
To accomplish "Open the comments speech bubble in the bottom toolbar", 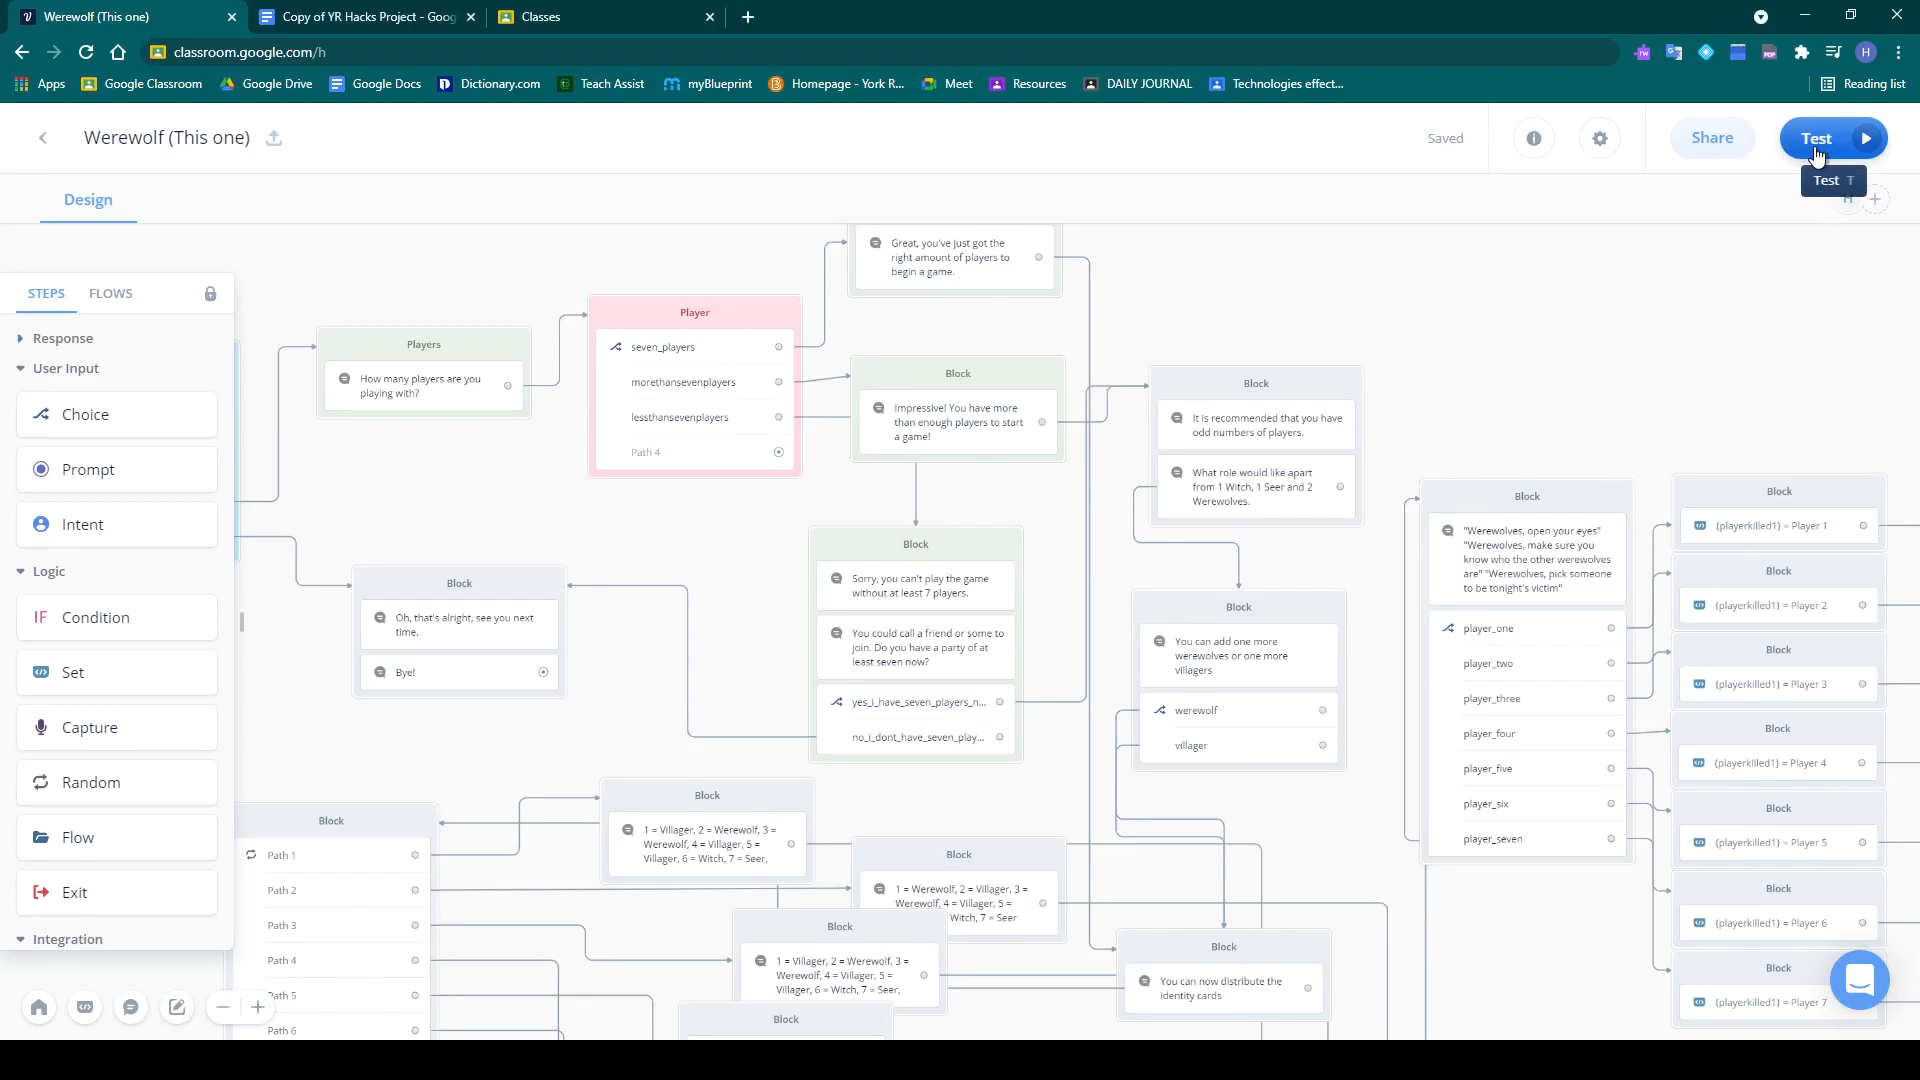I will (131, 1007).
